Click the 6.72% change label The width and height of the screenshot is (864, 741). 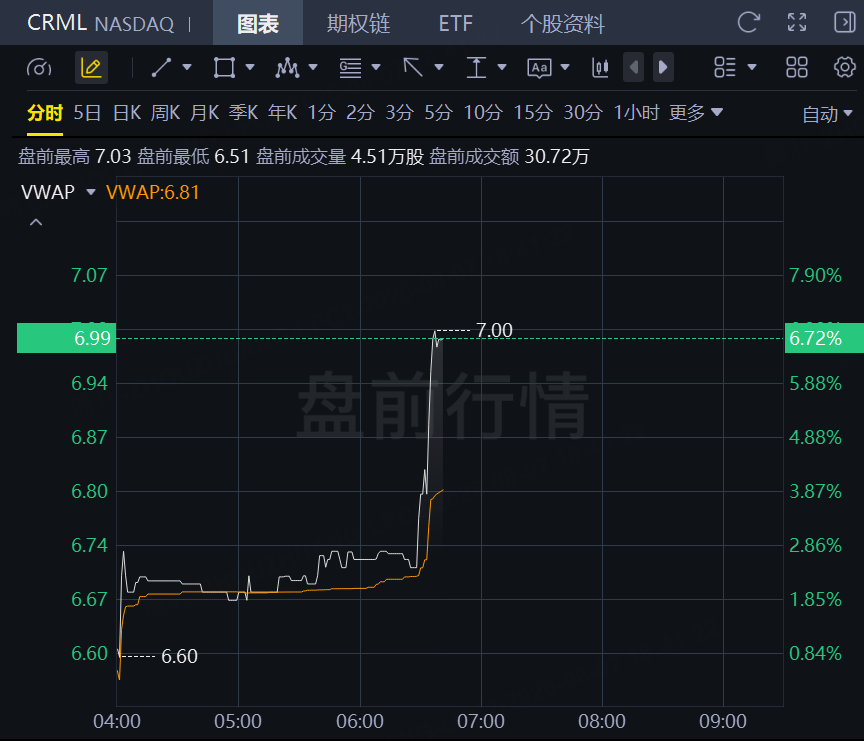tap(824, 338)
